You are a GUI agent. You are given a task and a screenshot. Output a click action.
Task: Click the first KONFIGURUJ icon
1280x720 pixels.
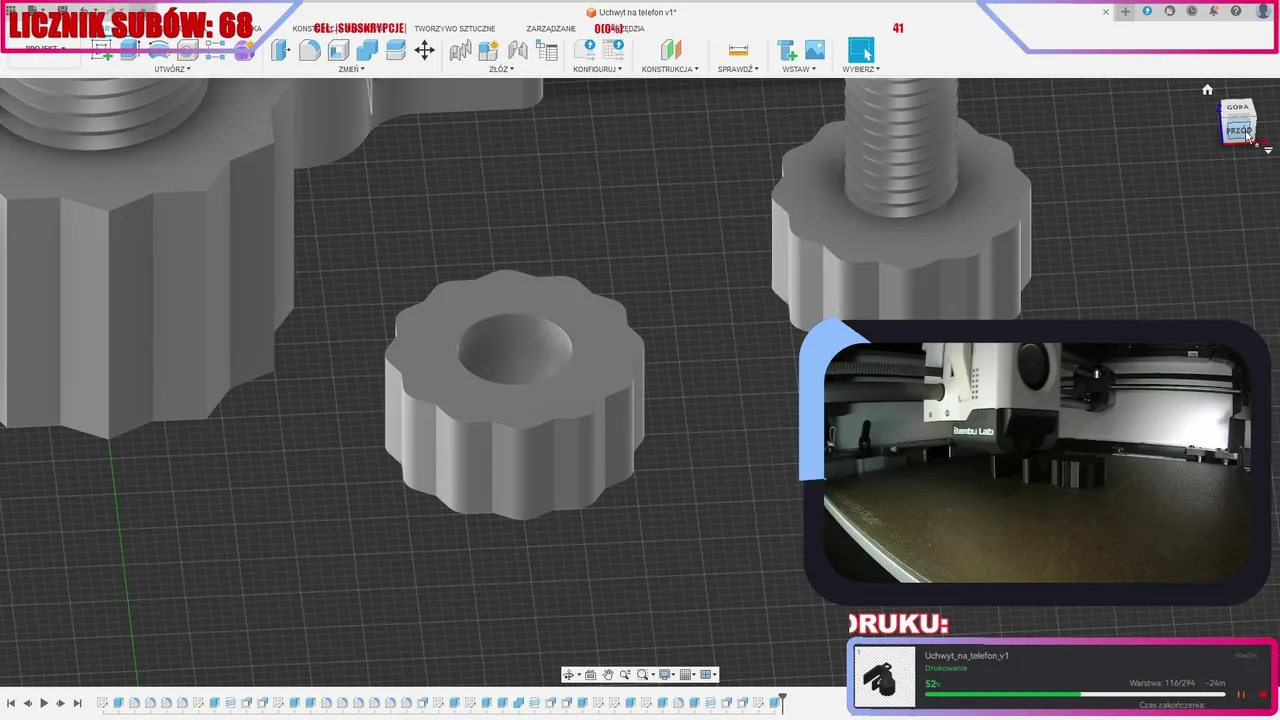pyautogui.click(x=585, y=50)
